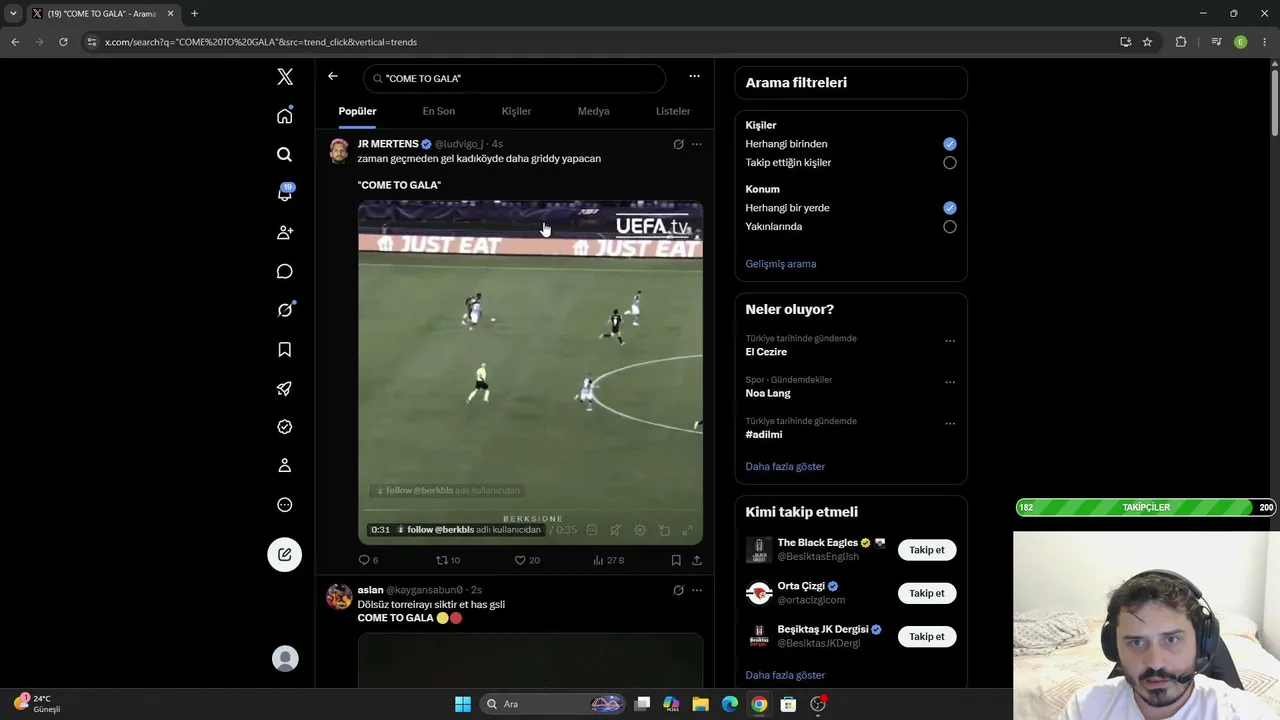
Task: Bookmark this page with Chrome star
Action: 1147,42
